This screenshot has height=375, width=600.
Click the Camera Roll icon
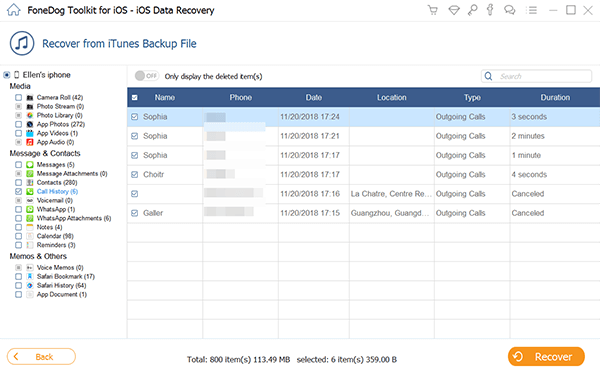point(30,97)
